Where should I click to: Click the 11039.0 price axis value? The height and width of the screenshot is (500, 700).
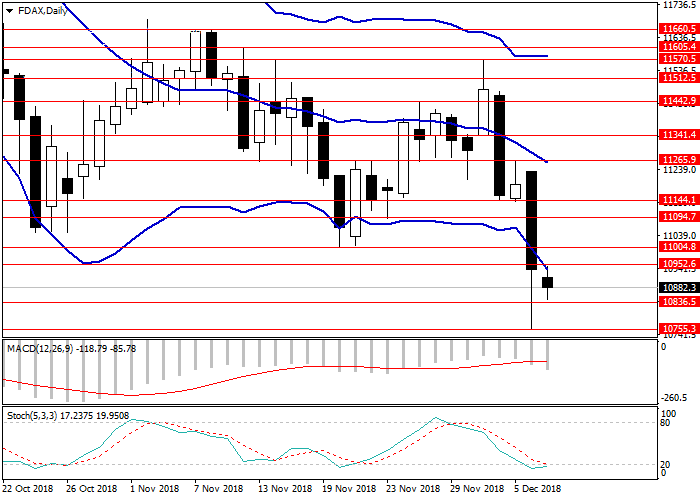pos(679,236)
